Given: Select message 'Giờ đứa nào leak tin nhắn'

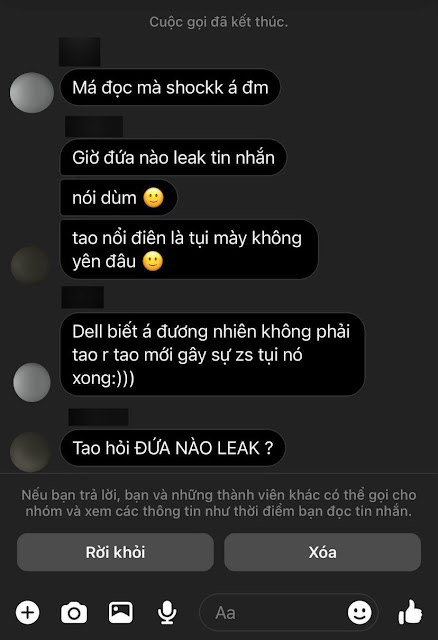Looking at the screenshot, I should coord(173,158).
